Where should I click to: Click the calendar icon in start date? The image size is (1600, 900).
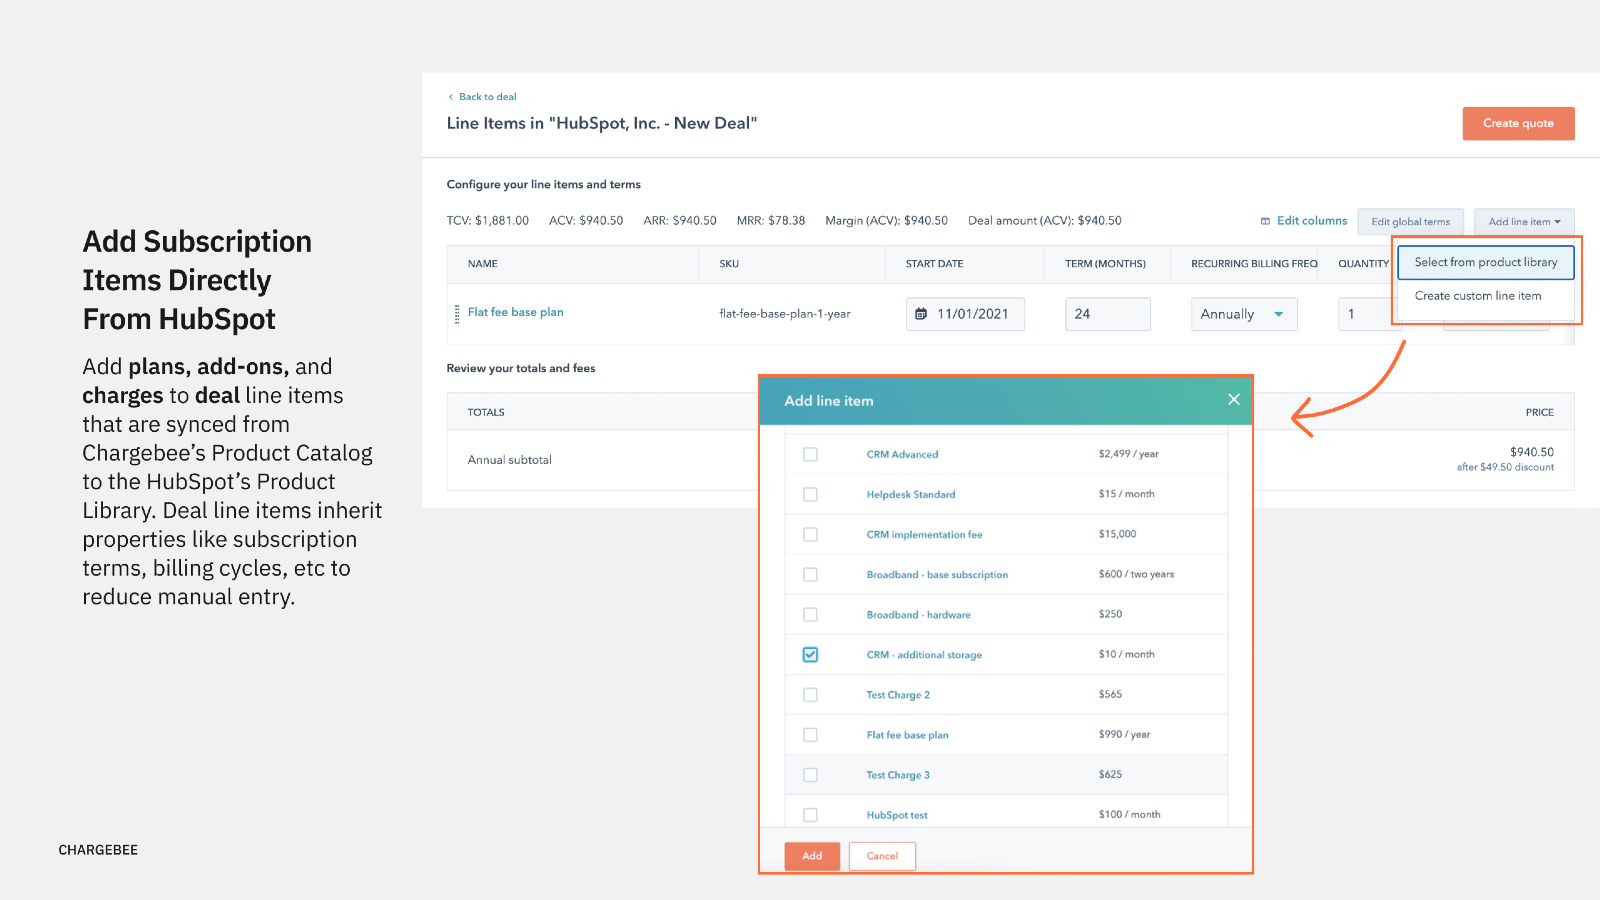(x=921, y=314)
